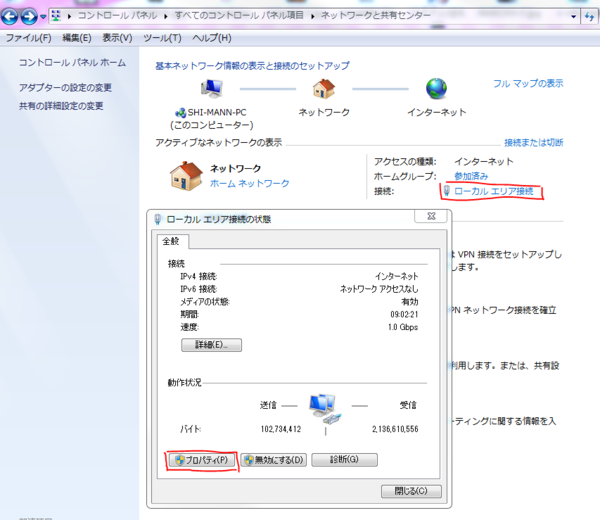Screen dimensions: 600x520
Task: Click the IPv4 接続 value インターネット
Action: [x=397, y=276]
